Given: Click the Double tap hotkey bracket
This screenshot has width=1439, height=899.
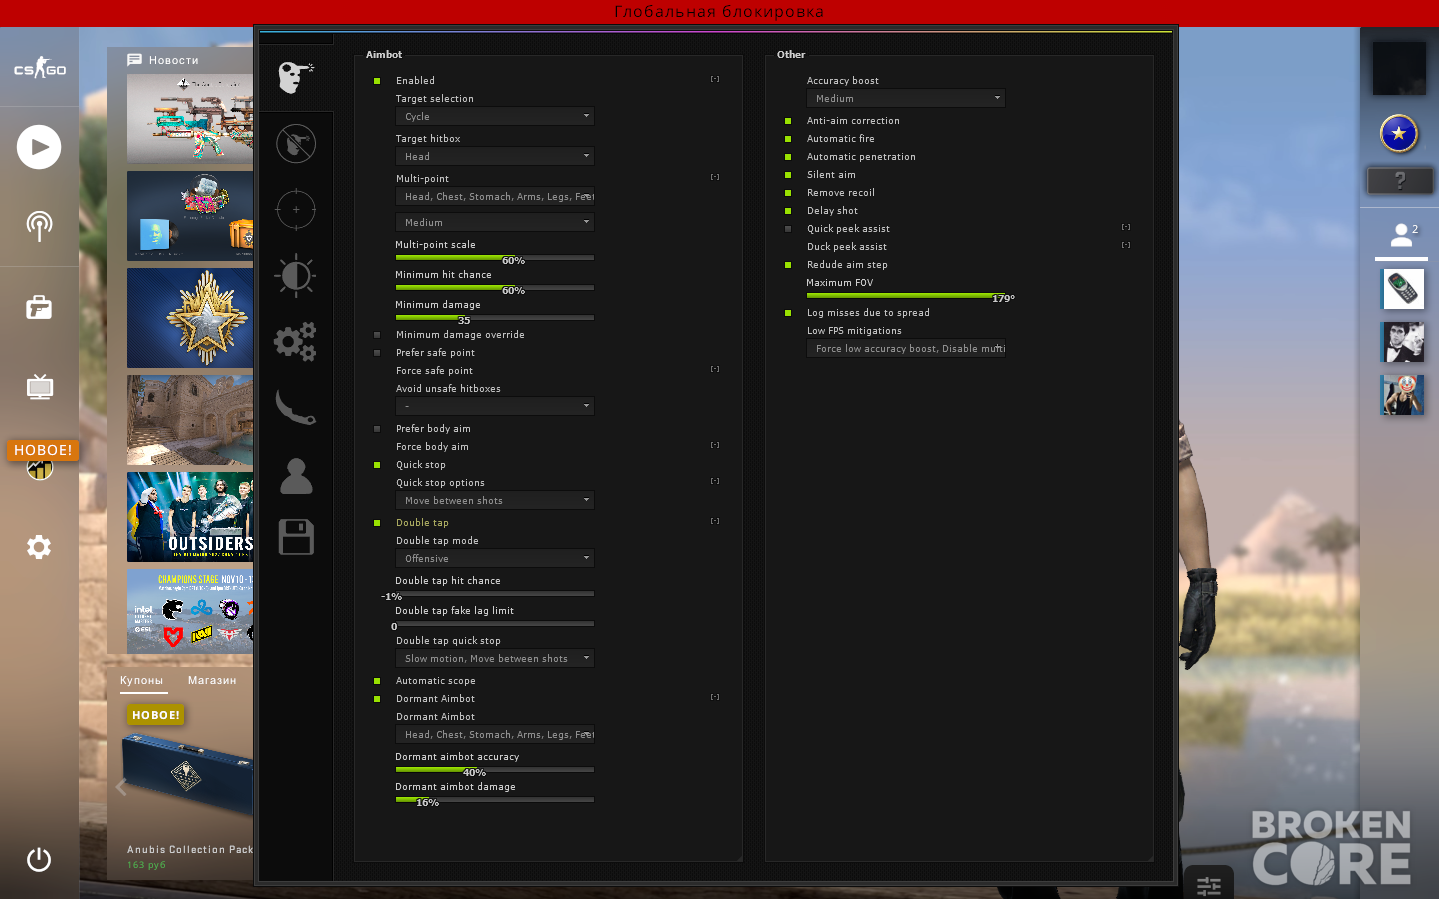Looking at the screenshot, I should (715, 521).
